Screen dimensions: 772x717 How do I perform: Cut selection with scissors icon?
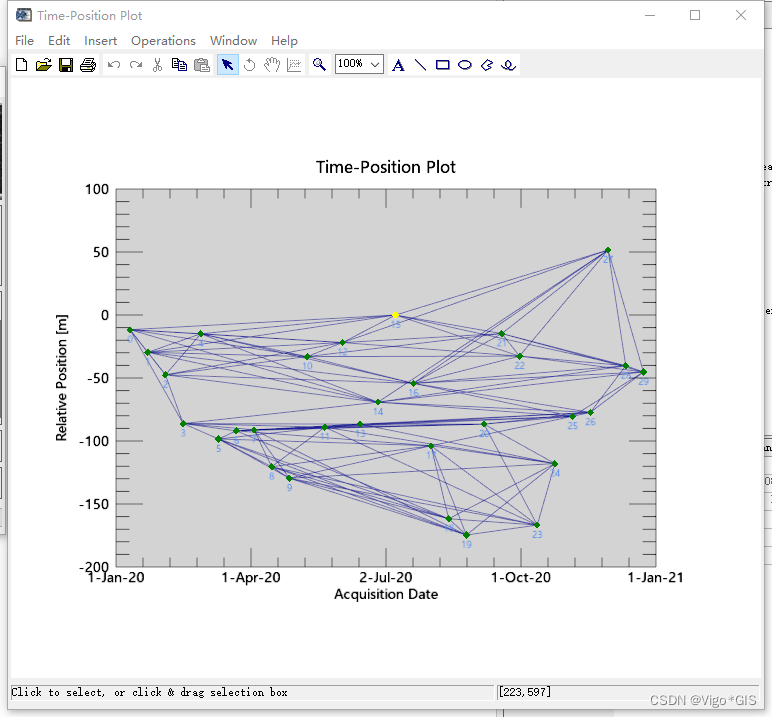click(x=158, y=65)
